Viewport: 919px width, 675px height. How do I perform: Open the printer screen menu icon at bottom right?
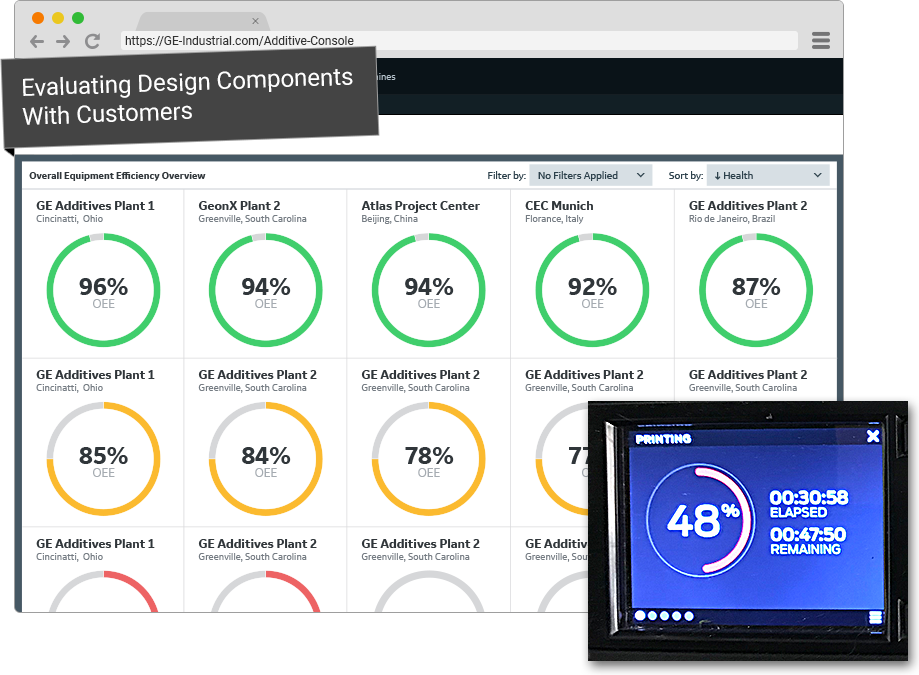[x=876, y=617]
